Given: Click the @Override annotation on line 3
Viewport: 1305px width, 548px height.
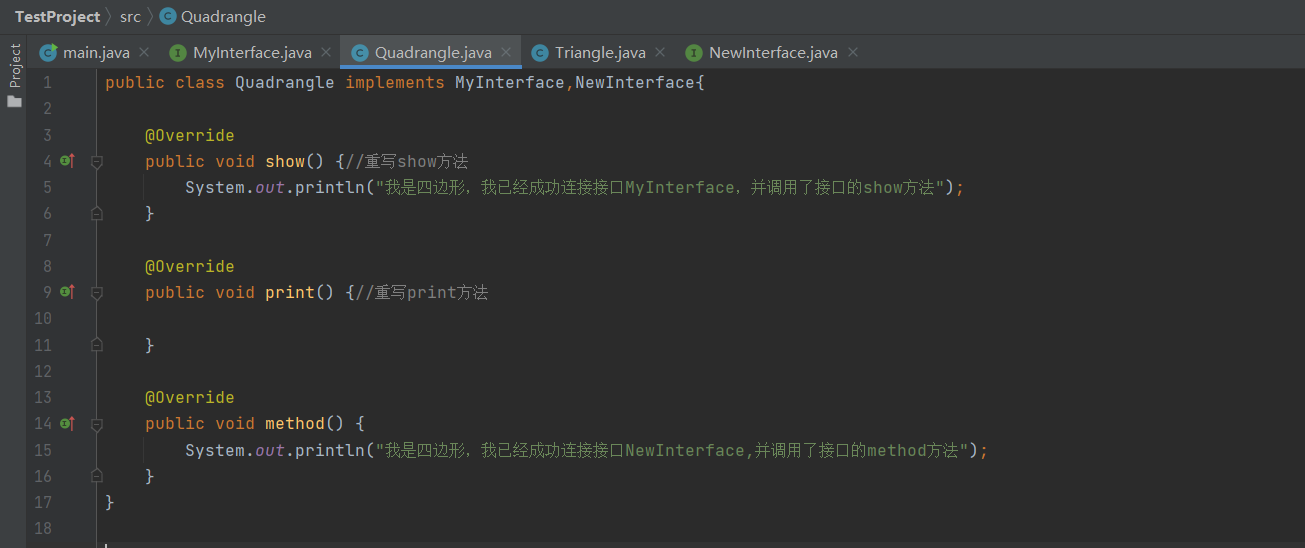Looking at the screenshot, I should tap(190, 135).
